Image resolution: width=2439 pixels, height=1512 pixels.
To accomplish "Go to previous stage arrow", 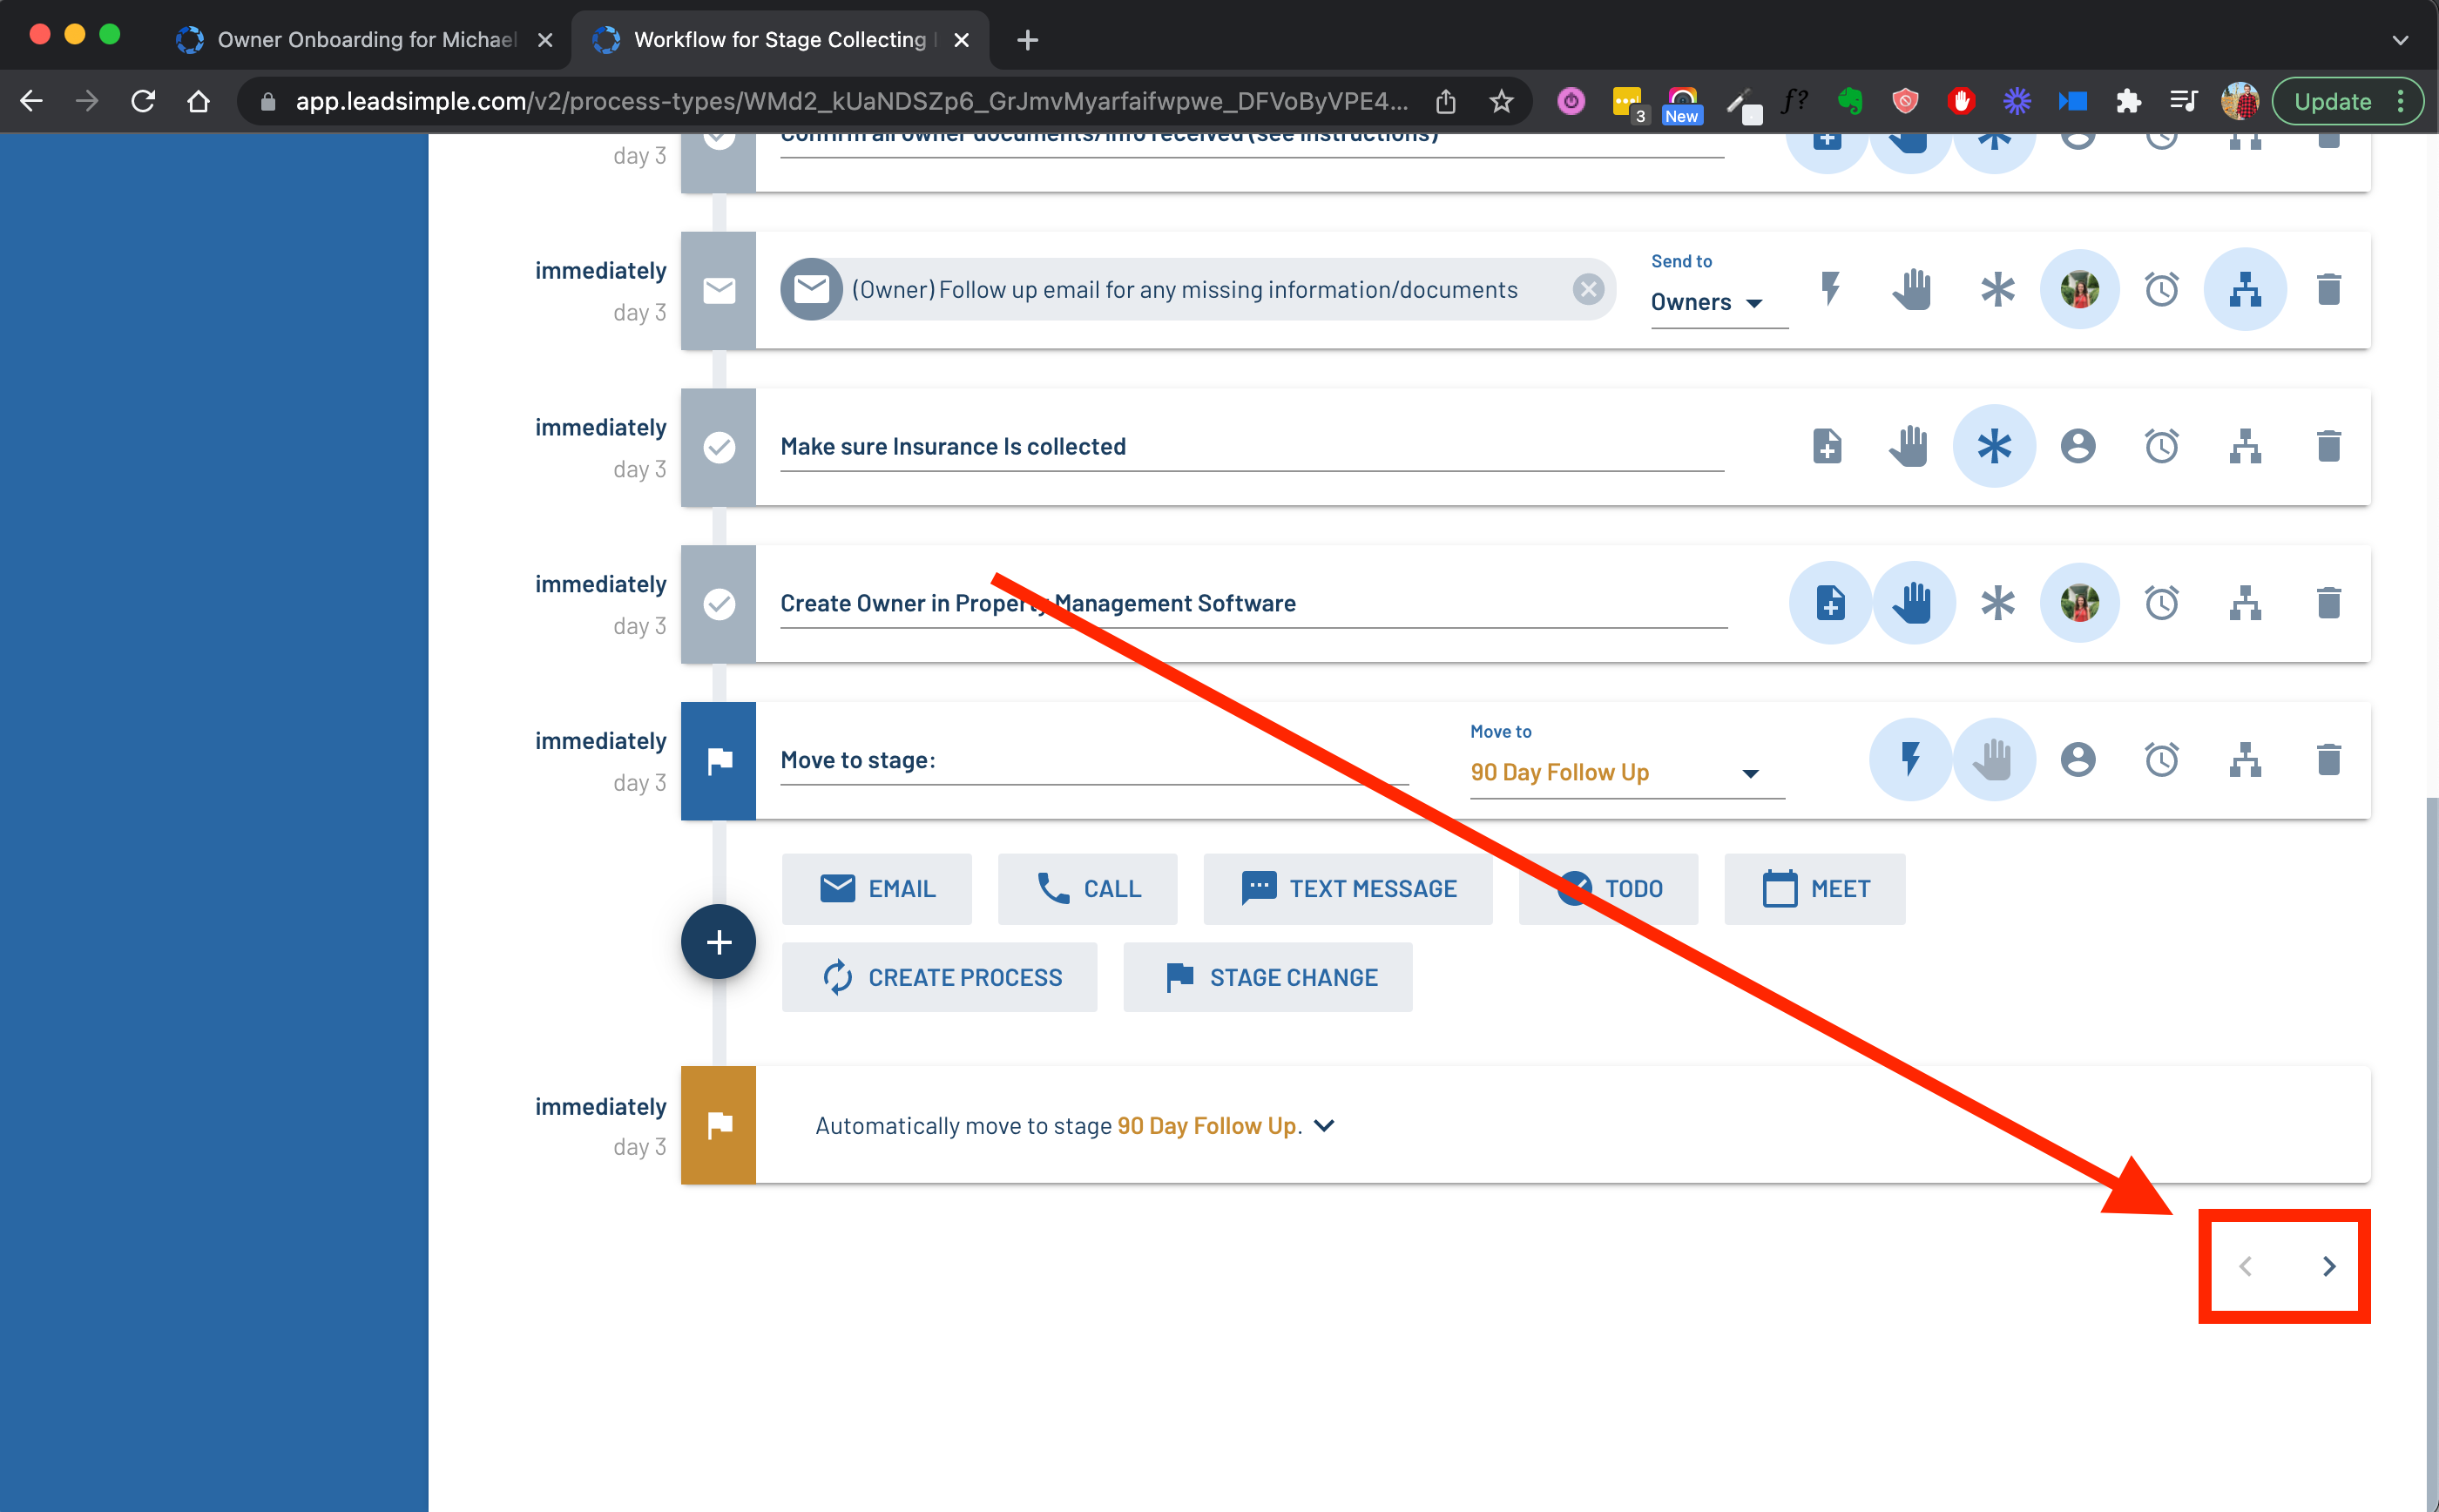I will coord(2245,1266).
